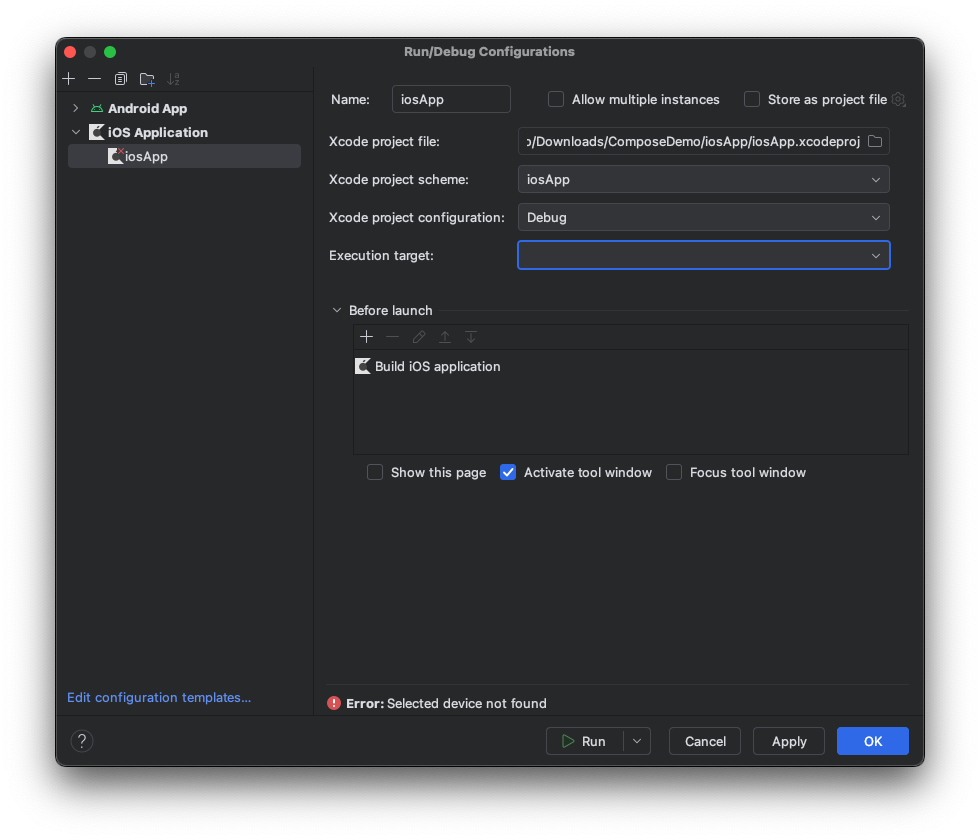Select the iosApp configuration

click(184, 156)
